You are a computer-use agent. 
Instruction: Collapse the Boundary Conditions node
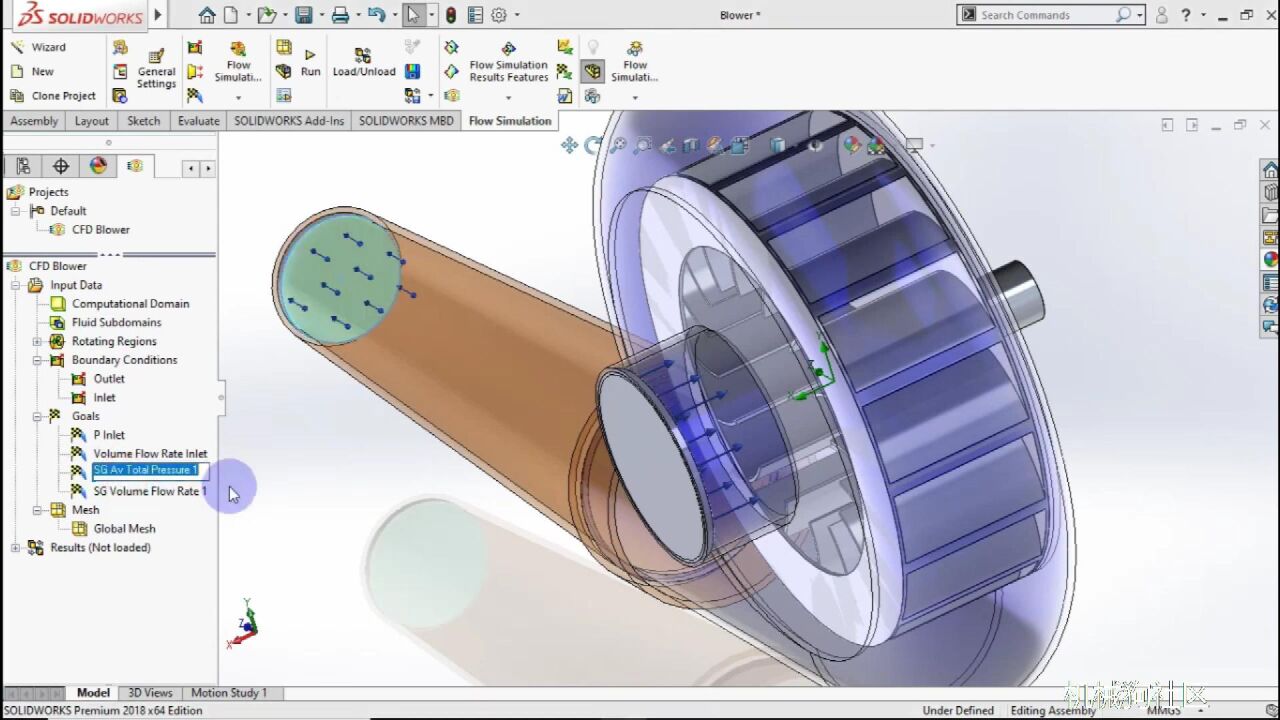(37, 360)
